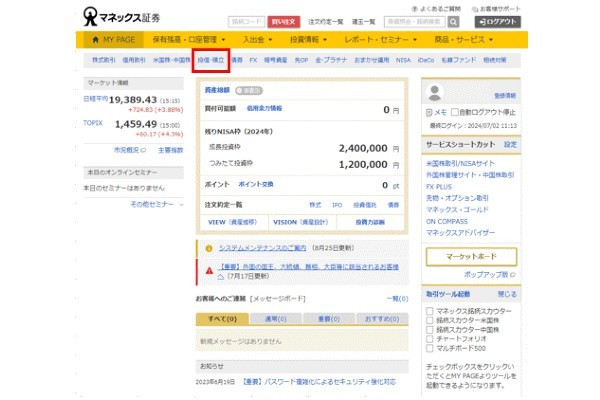The image size is (600, 400).
Task: Select 債券 submenu item
Action: click(237, 60)
